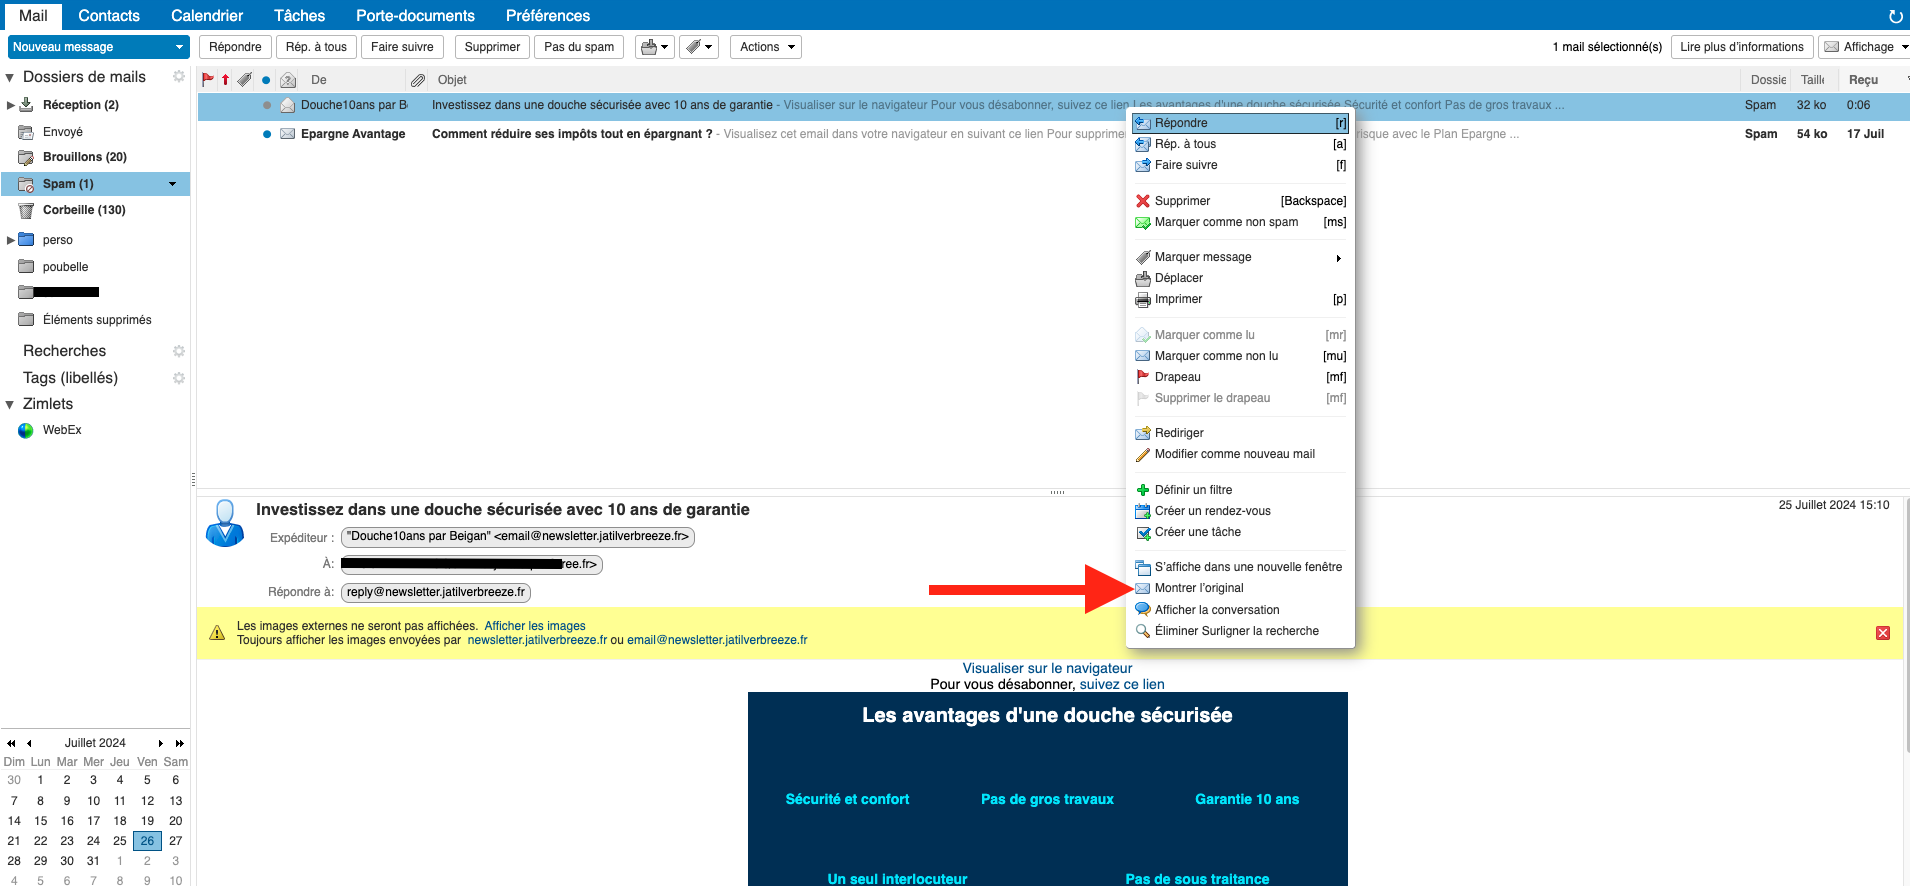Click the suivez ce lien unsubscribe link
Screen dimensions: 1910x886
point(1122,684)
